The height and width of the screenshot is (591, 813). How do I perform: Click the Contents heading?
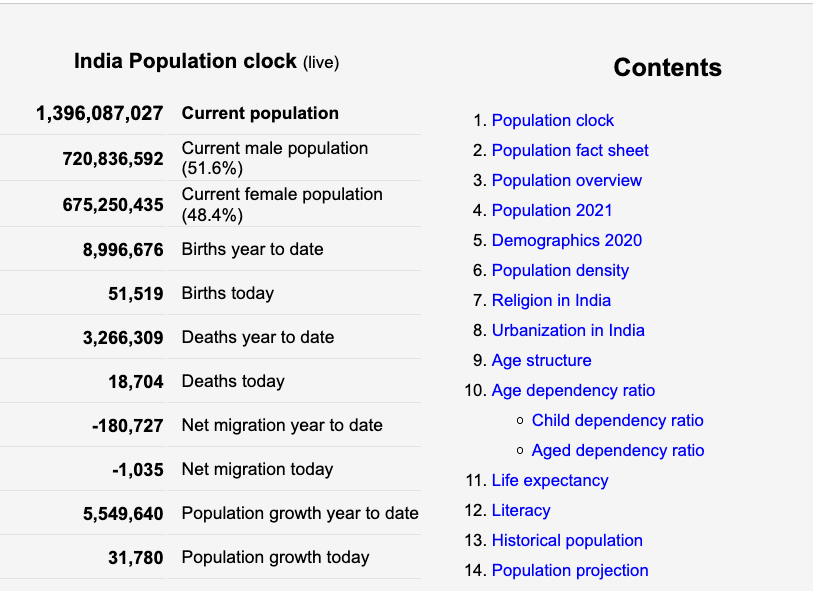point(667,68)
